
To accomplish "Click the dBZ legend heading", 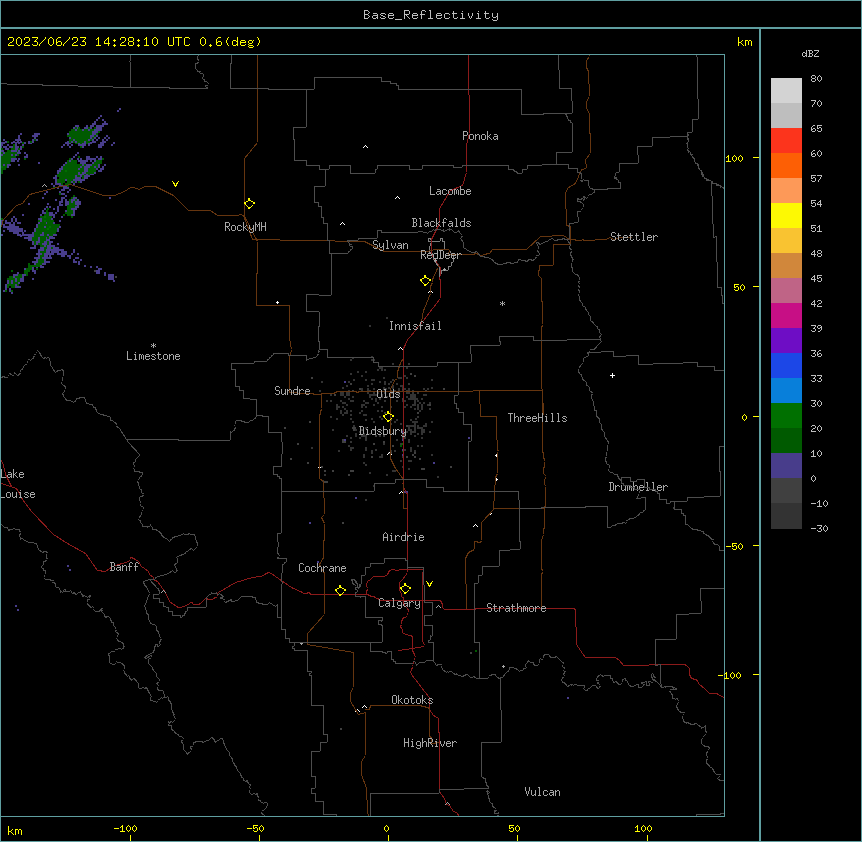I will (x=810, y=53).
